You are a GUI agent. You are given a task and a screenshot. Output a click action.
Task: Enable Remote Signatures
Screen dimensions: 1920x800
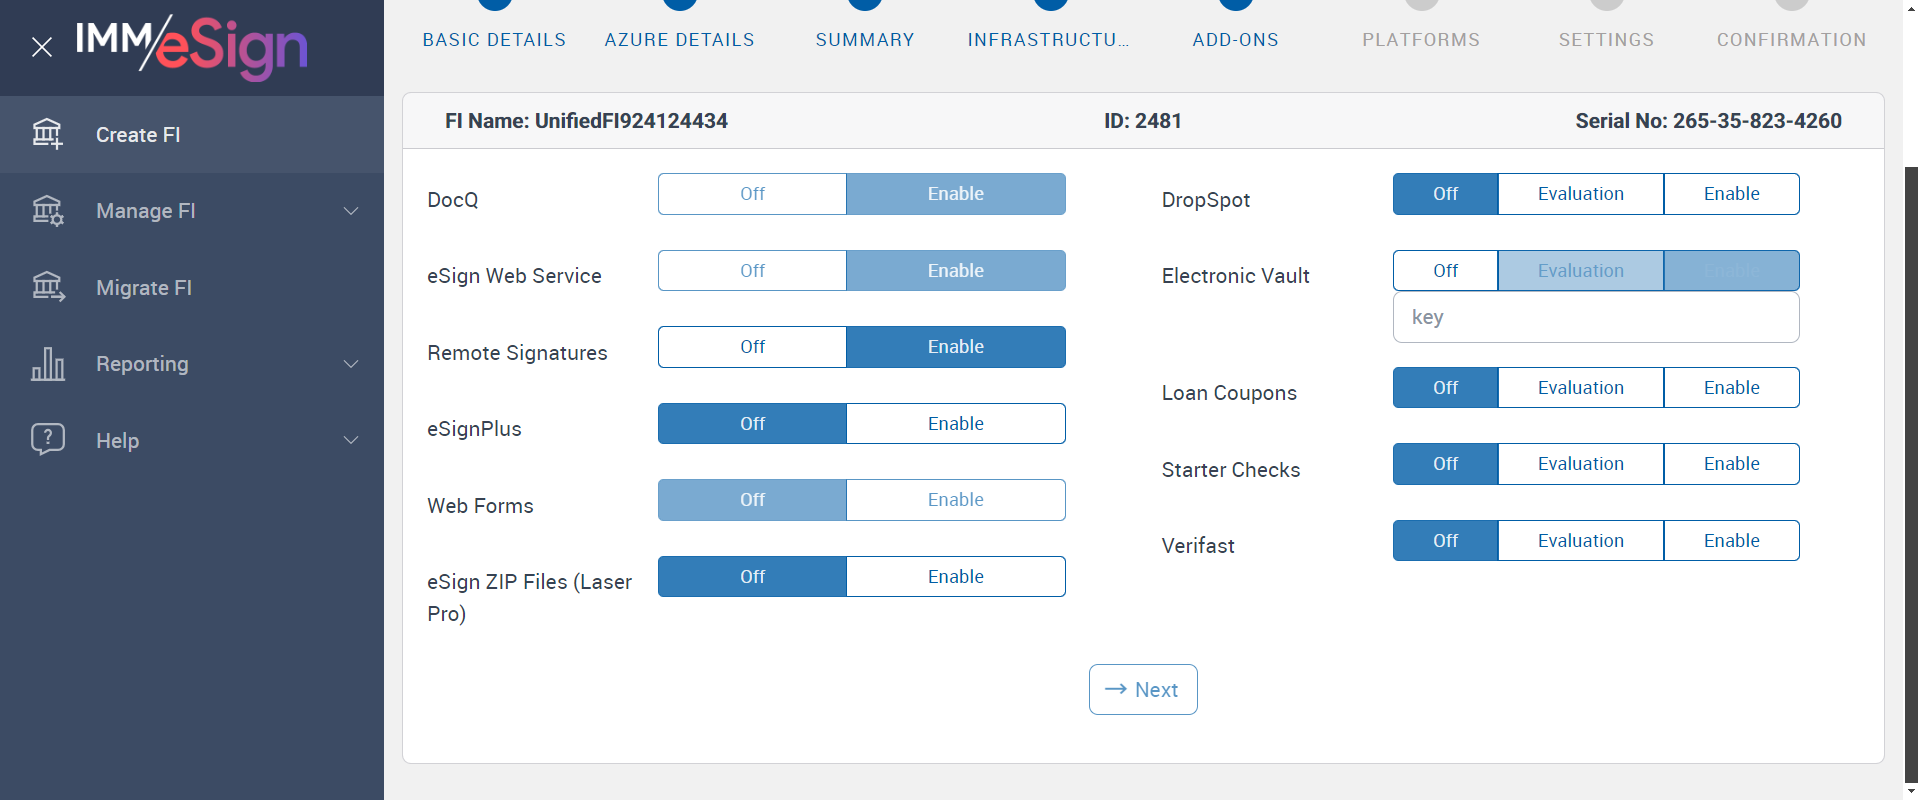tap(956, 347)
